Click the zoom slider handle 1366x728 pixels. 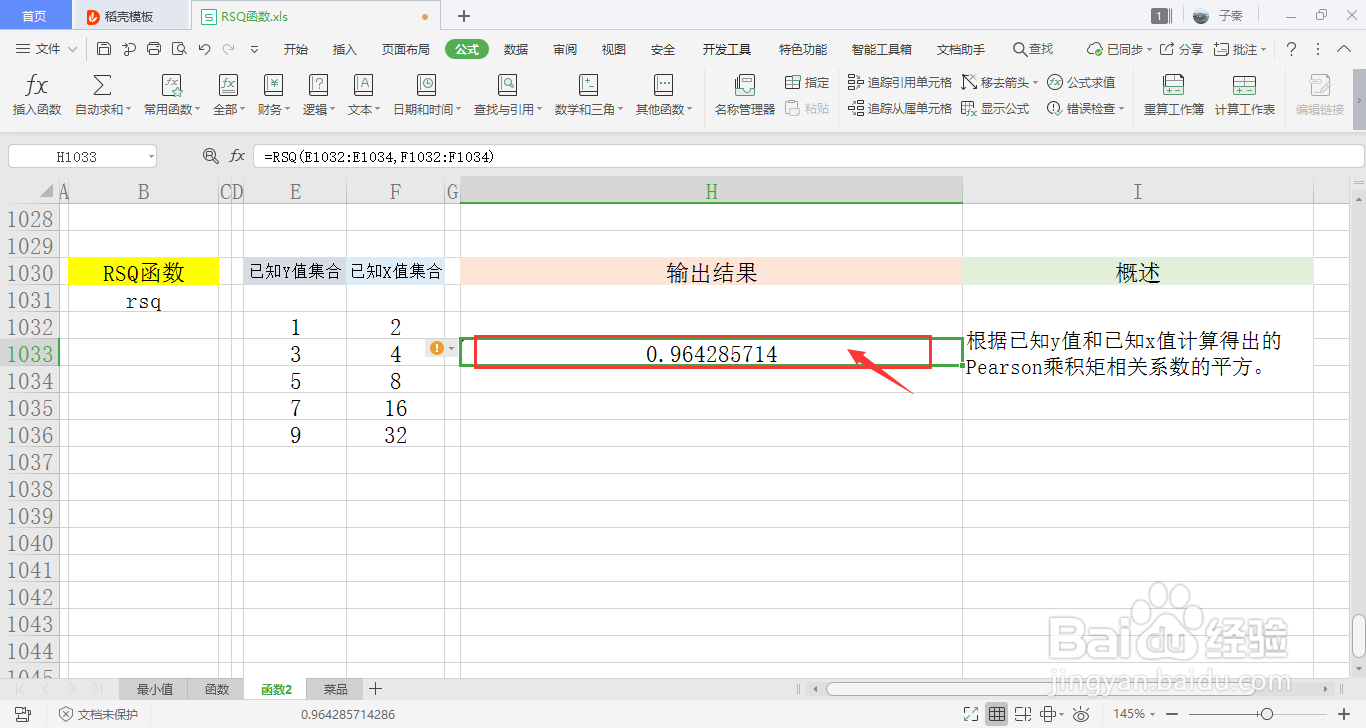click(x=1267, y=714)
